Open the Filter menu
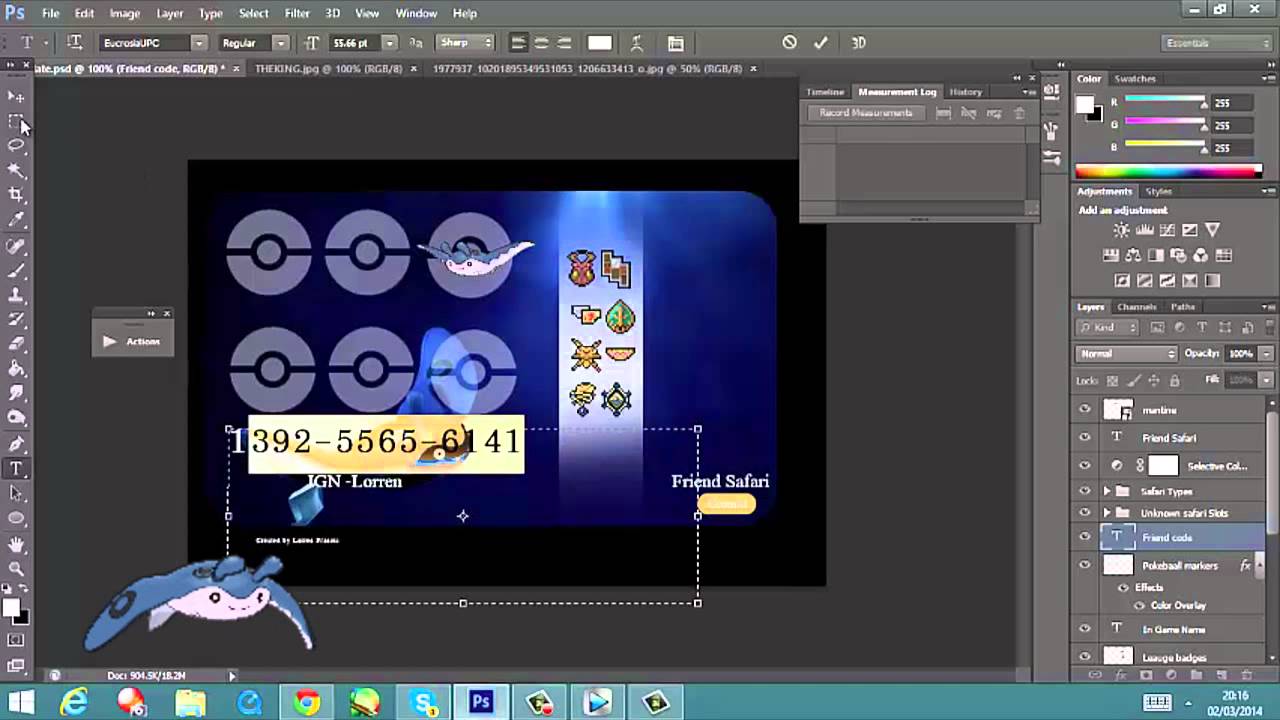Screen dimensions: 1280x720 [297, 13]
